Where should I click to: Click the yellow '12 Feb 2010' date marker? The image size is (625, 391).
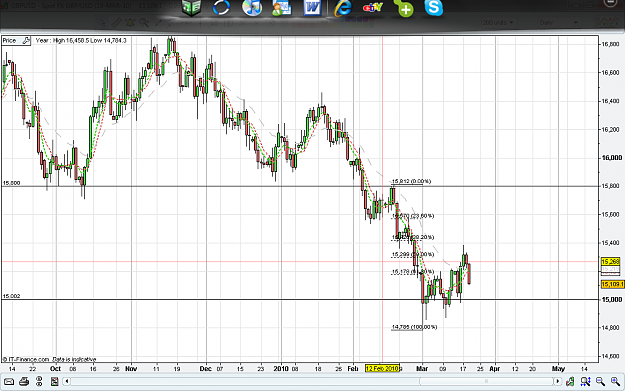coord(382,369)
